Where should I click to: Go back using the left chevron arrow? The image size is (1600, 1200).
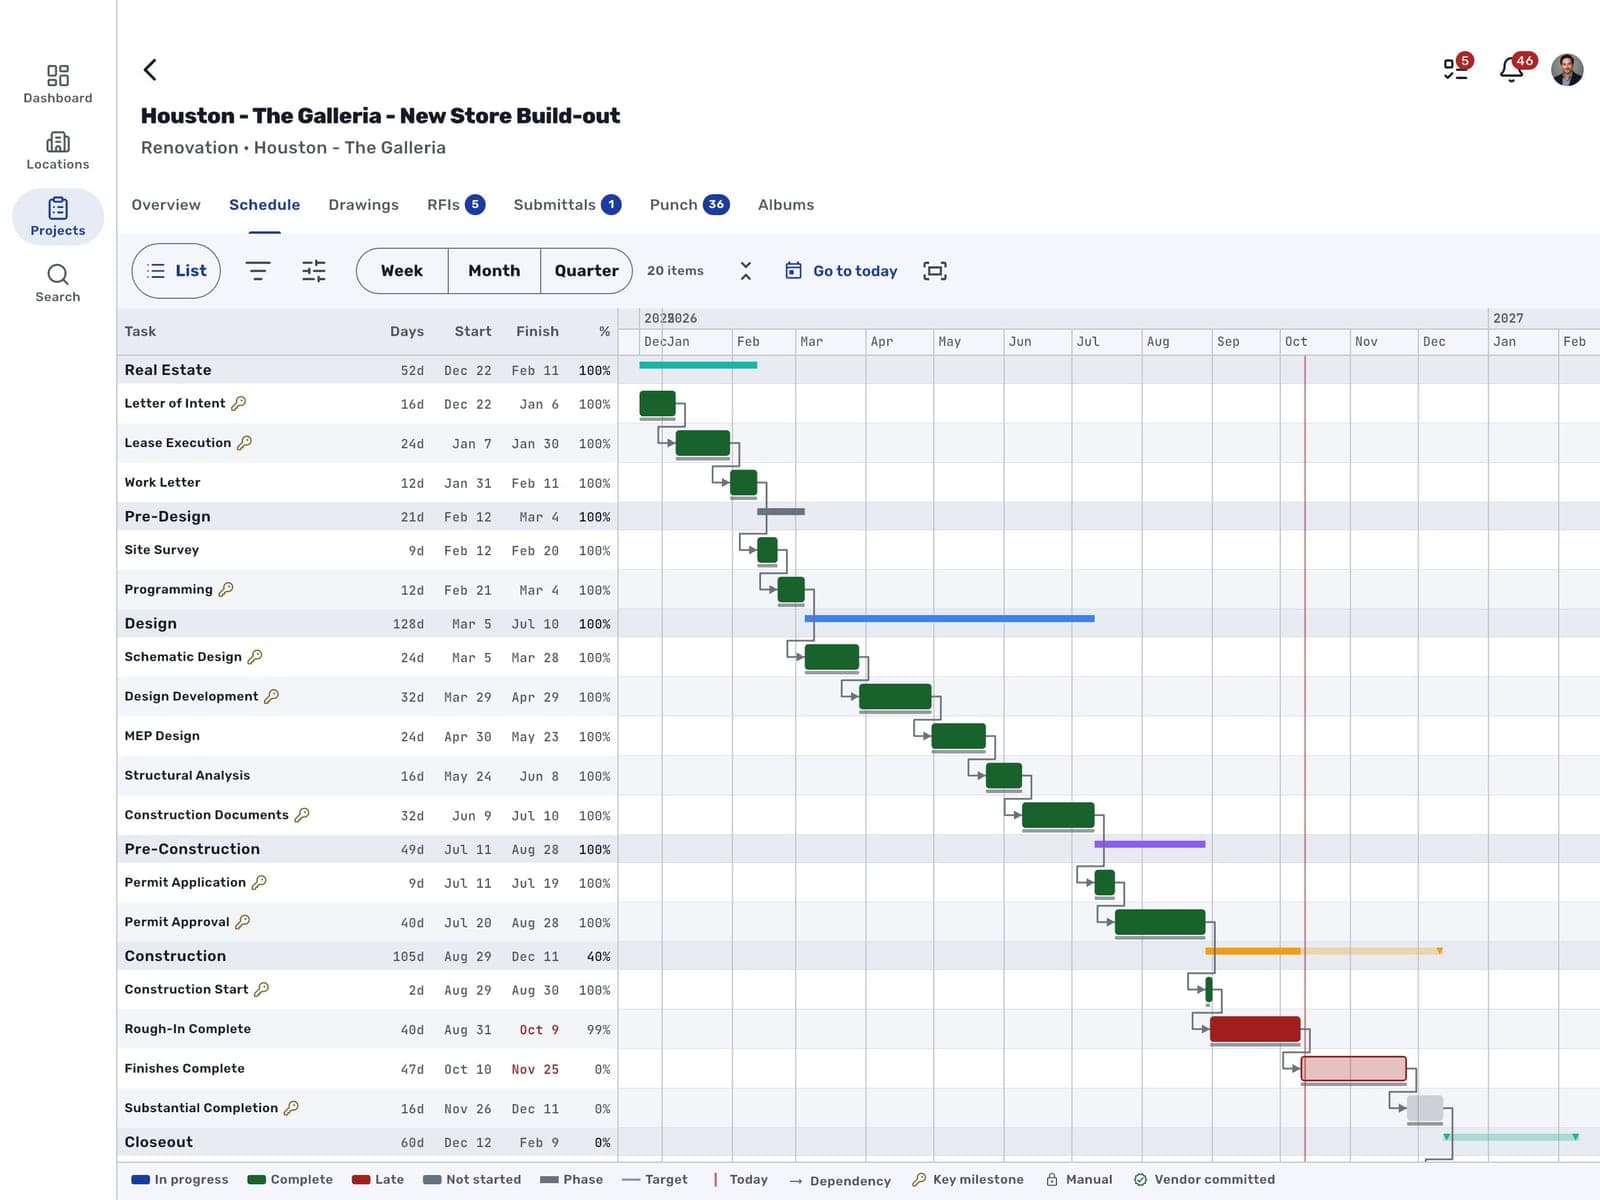pyautogui.click(x=150, y=69)
